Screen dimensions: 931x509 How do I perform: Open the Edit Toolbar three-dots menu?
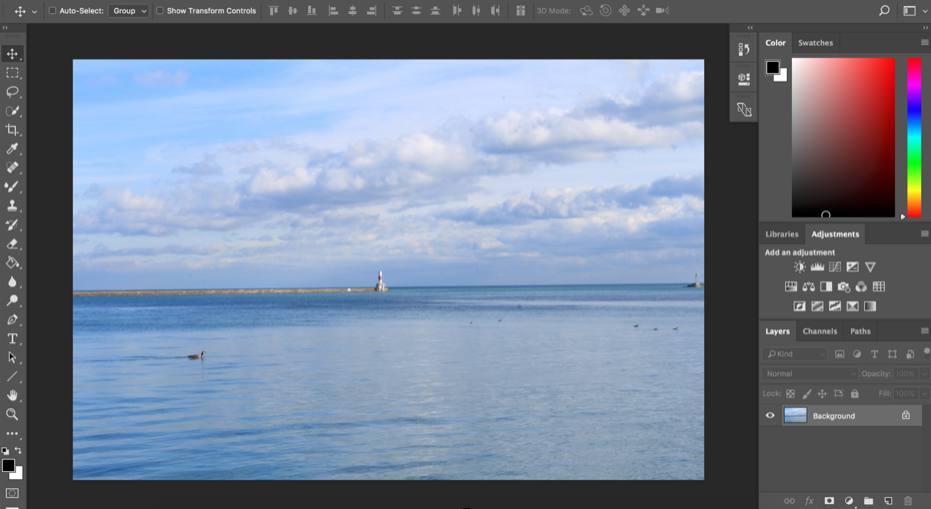12,434
